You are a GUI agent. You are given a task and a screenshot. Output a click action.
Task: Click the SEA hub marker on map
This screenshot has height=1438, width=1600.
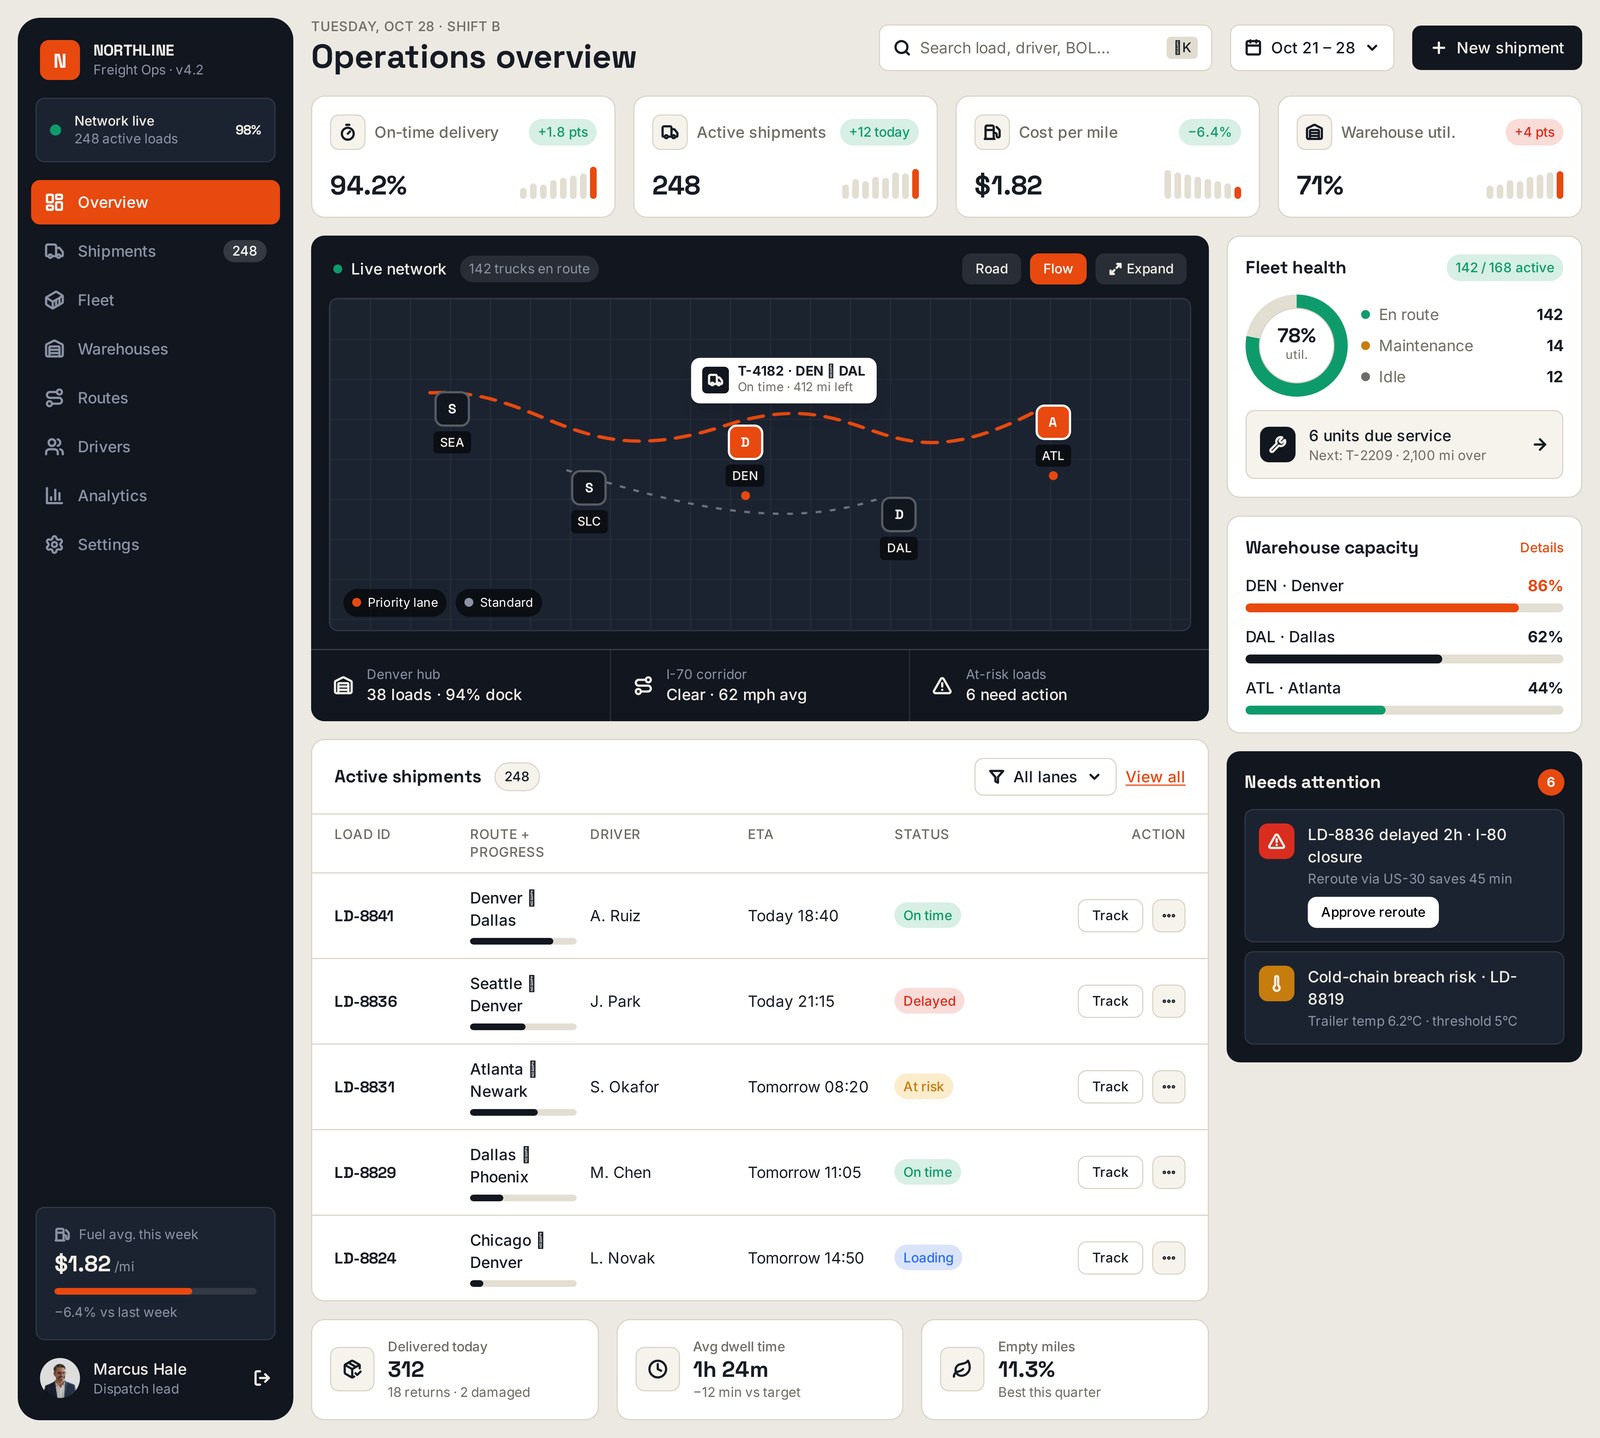click(x=452, y=409)
